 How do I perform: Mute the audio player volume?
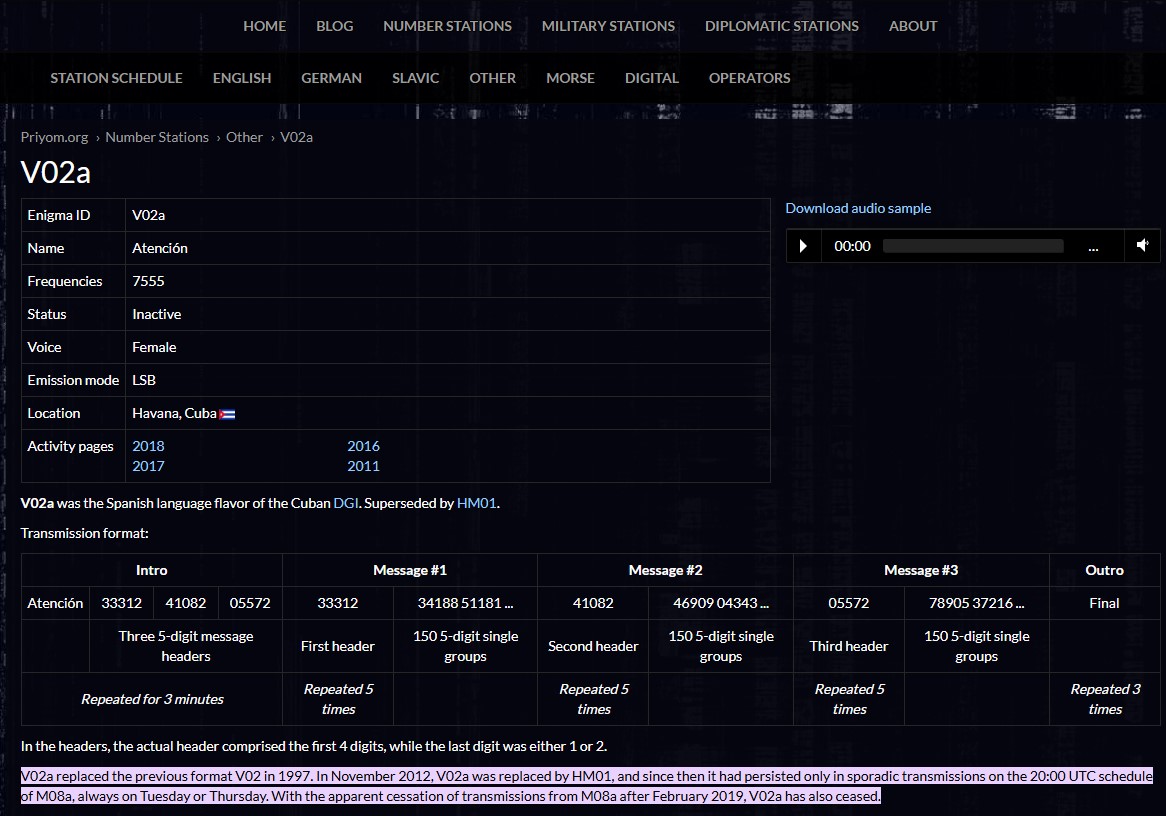(1142, 246)
